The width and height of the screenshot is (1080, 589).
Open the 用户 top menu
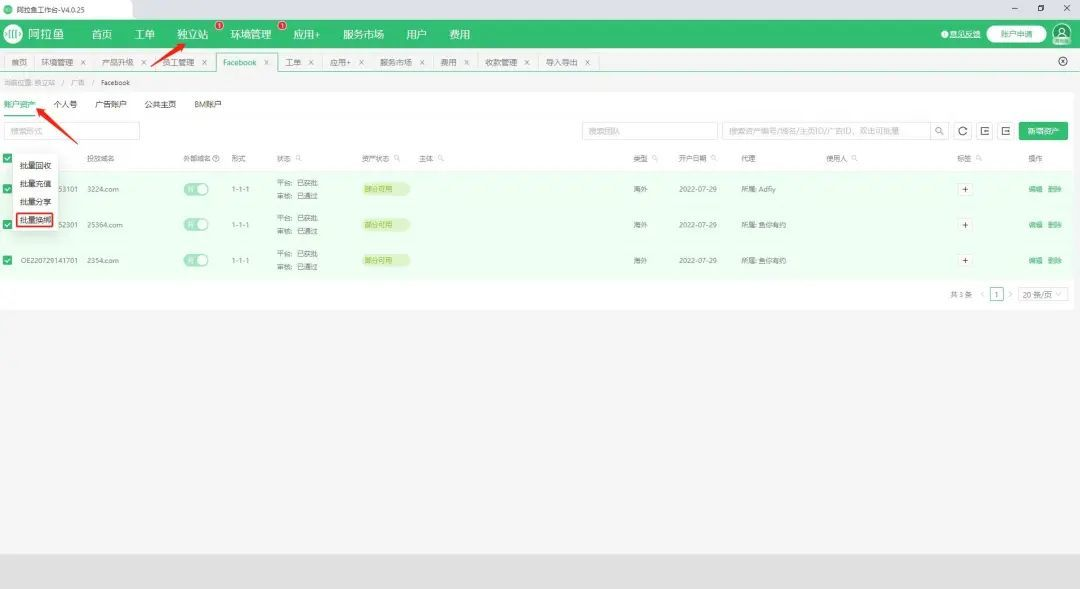coord(416,34)
